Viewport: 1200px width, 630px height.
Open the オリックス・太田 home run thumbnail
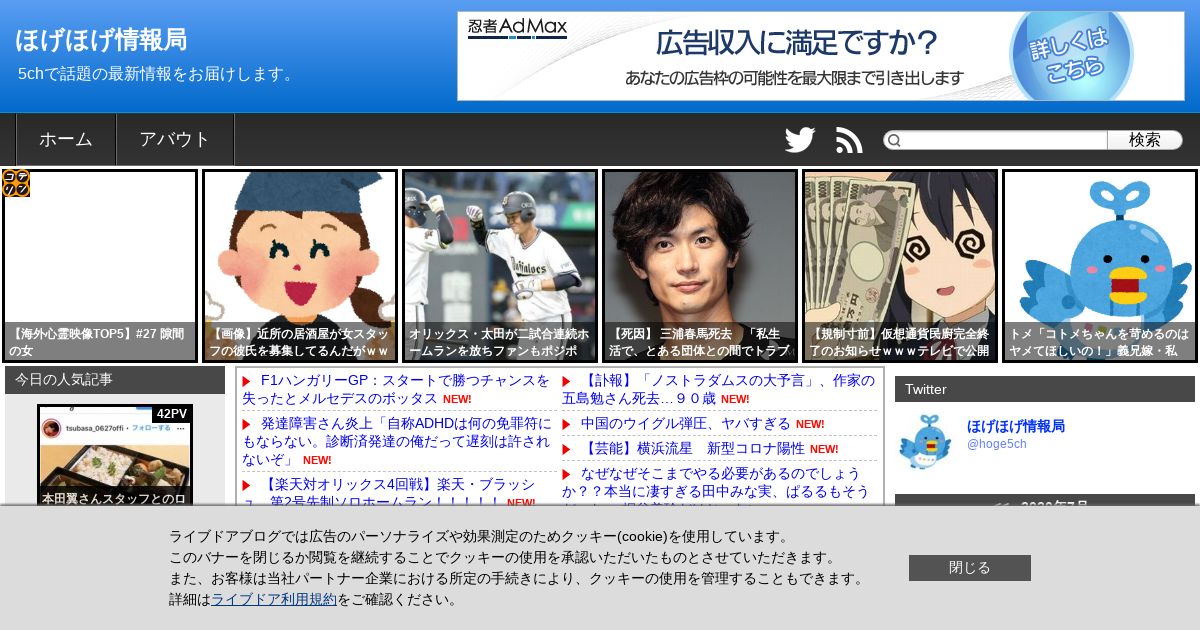click(500, 266)
